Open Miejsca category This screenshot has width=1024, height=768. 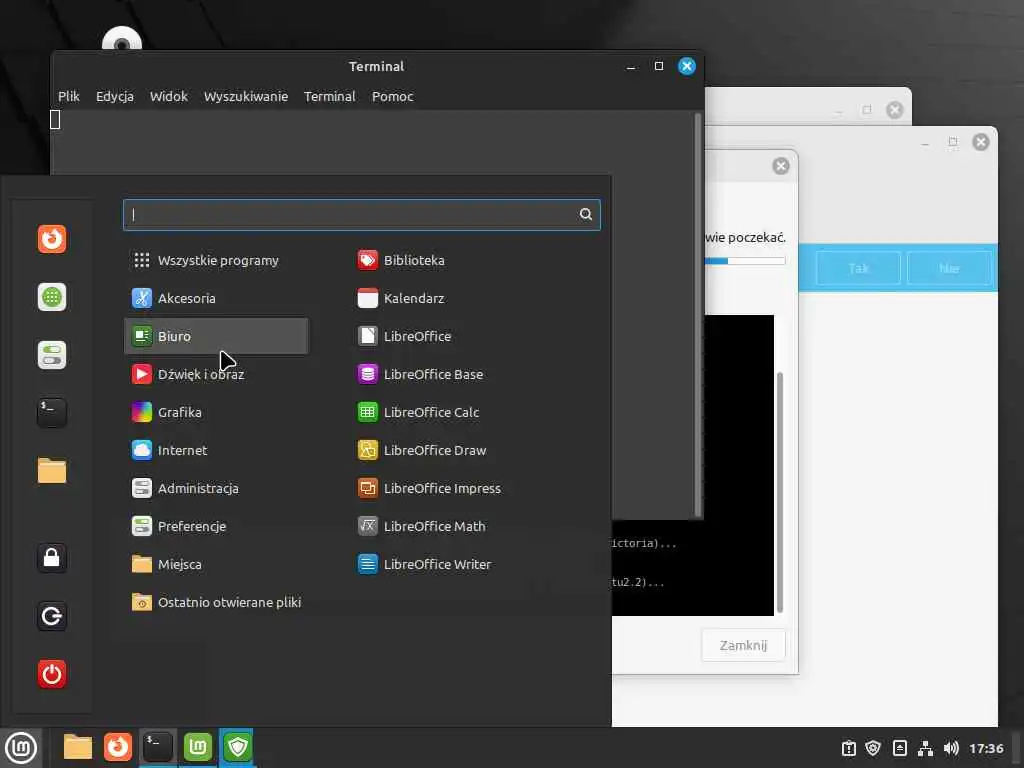point(216,564)
